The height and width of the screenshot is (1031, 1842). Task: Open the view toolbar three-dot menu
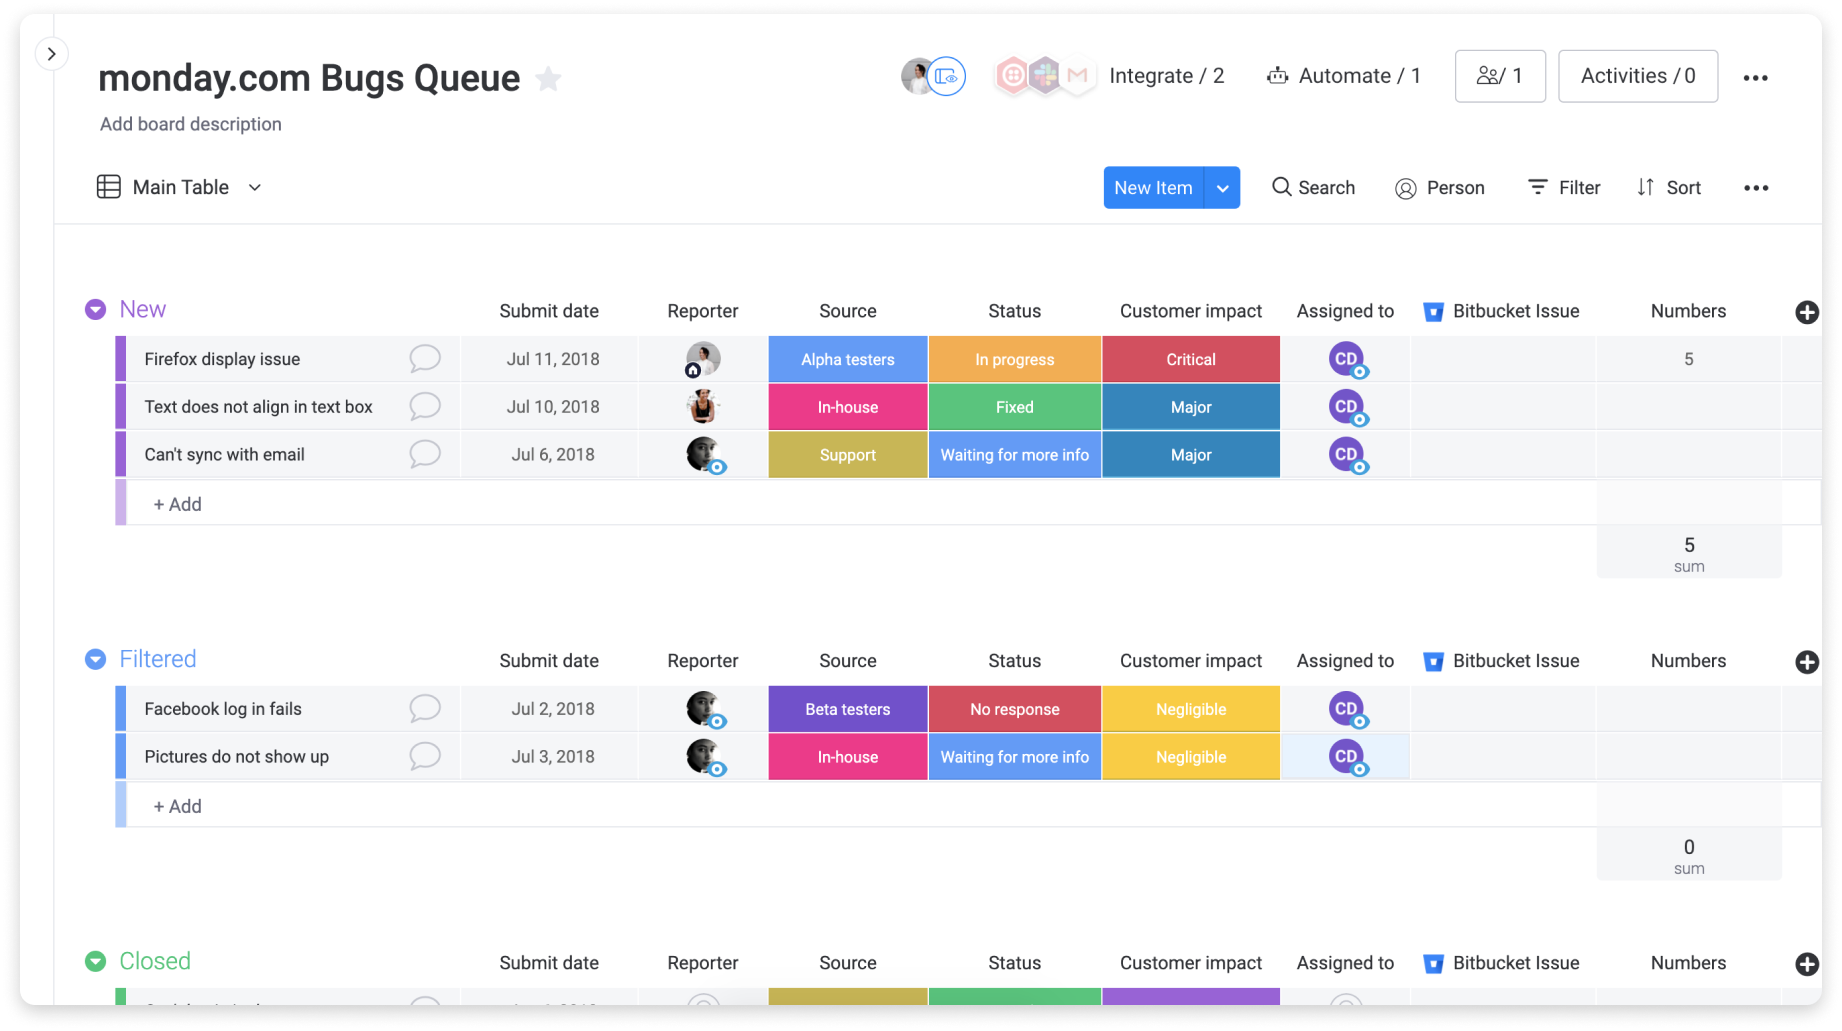[x=1756, y=188]
